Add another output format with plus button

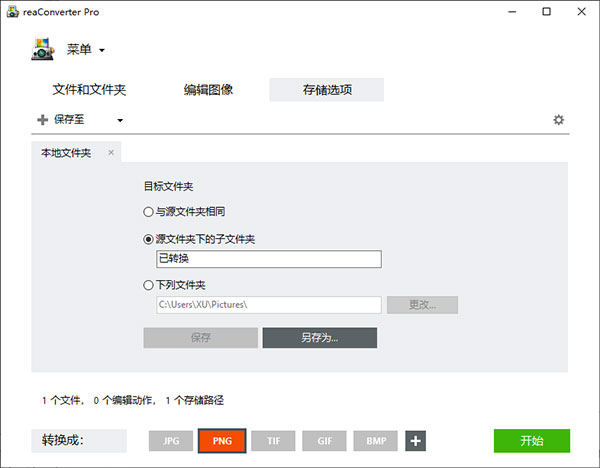point(416,441)
